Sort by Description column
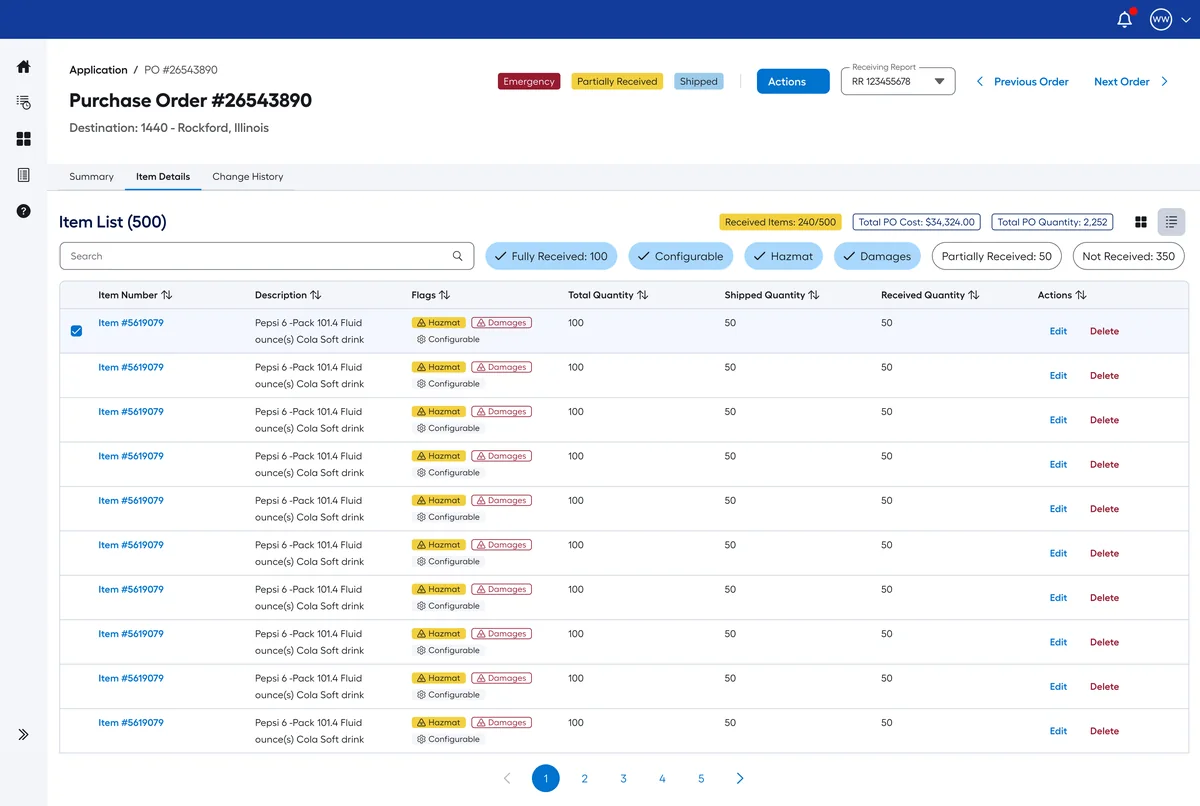The width and height of the screenshot is (1200, 806). 316,295
